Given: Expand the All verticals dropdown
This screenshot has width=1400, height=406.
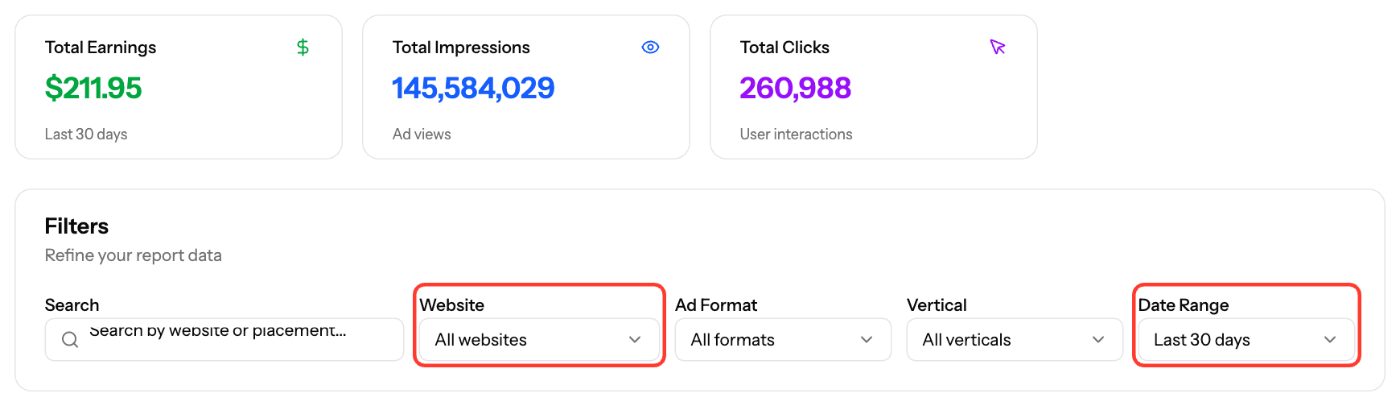Looking at the screenshot, I should (x=1015, y=340).
